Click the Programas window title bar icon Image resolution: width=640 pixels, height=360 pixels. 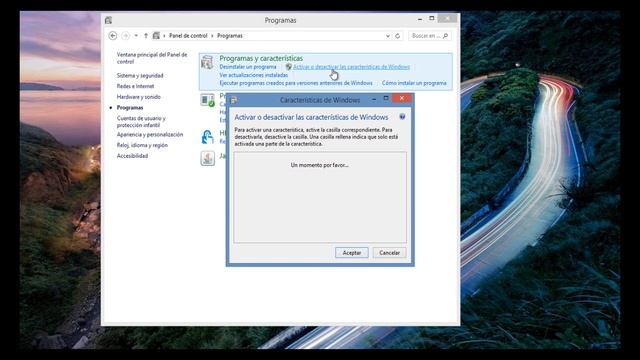click(x=108, y=20)
